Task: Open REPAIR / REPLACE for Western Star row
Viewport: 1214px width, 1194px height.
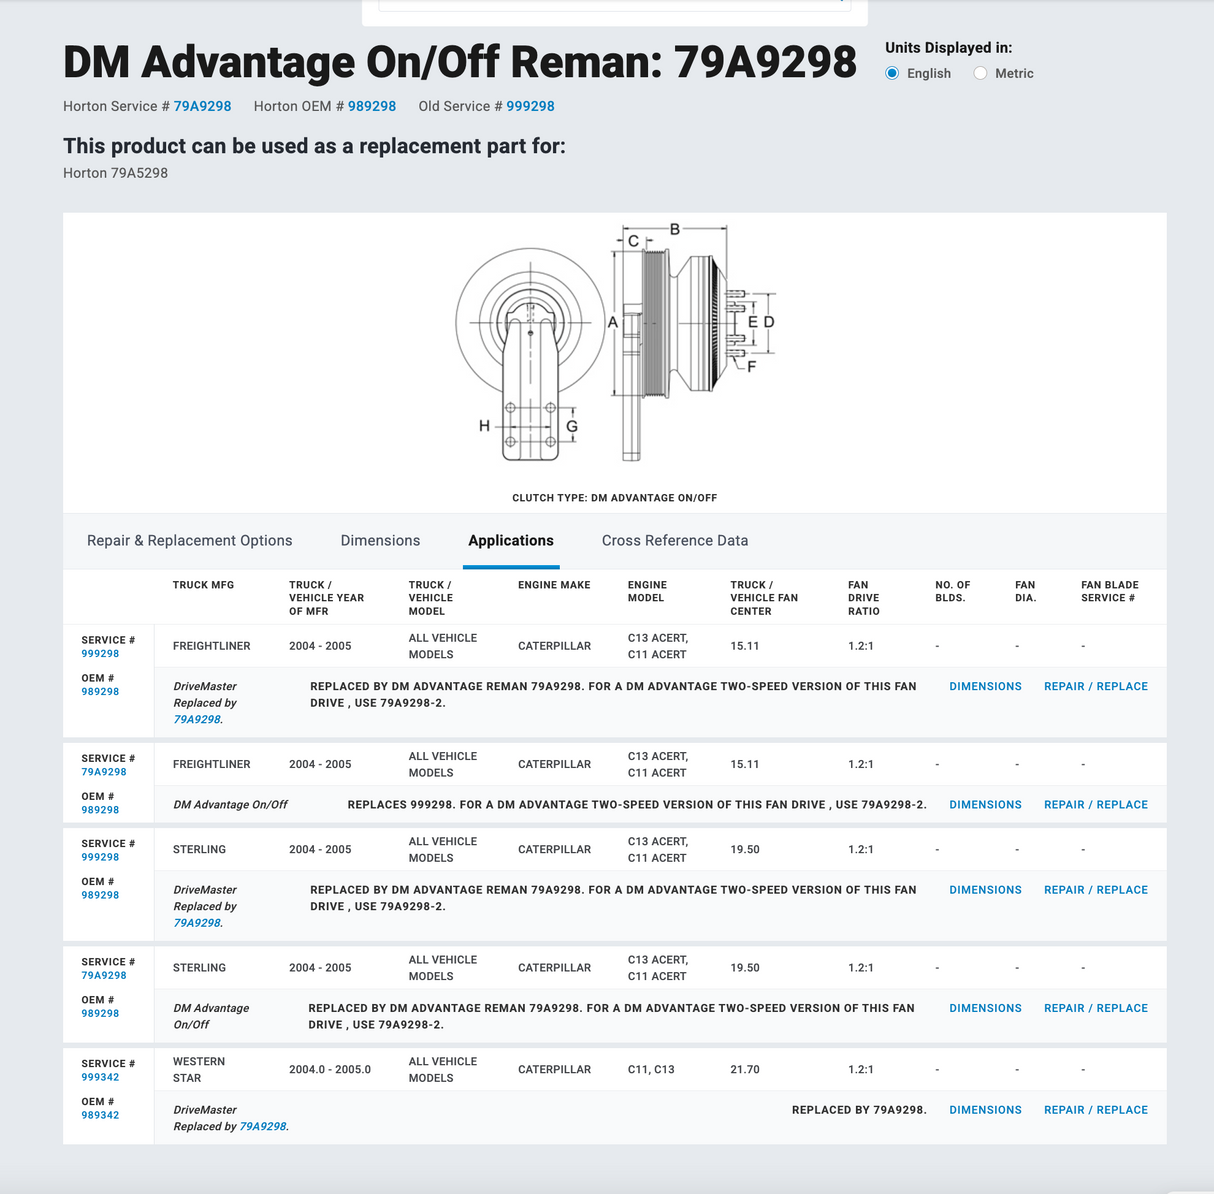Action: [1096, 1110]
